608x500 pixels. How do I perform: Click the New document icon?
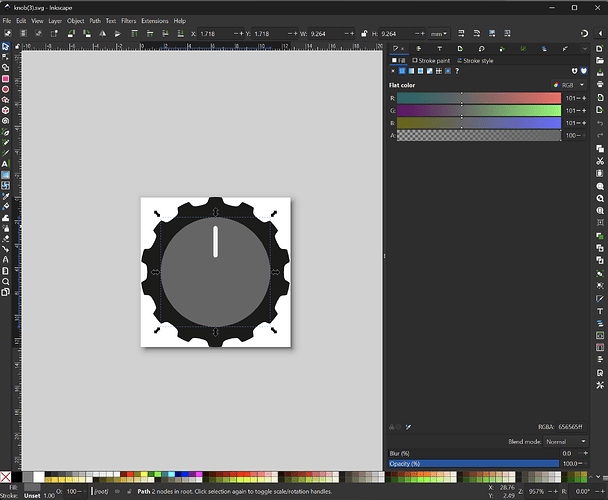(x=600, y=48)
